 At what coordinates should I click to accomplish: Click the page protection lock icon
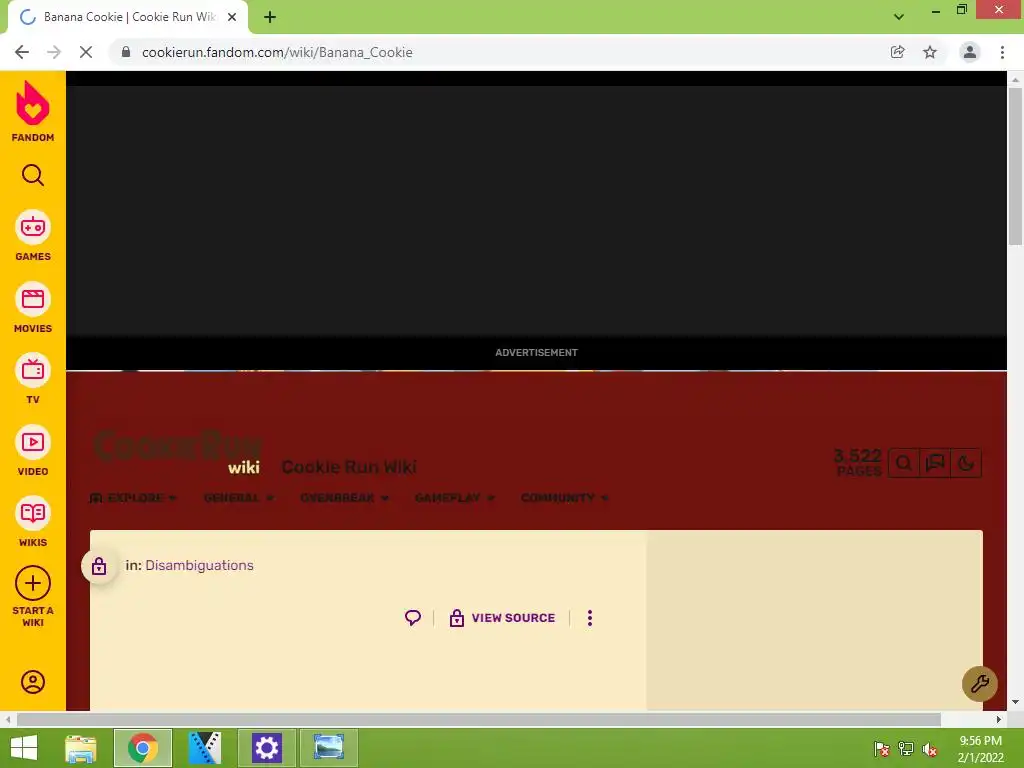[99, 566]
